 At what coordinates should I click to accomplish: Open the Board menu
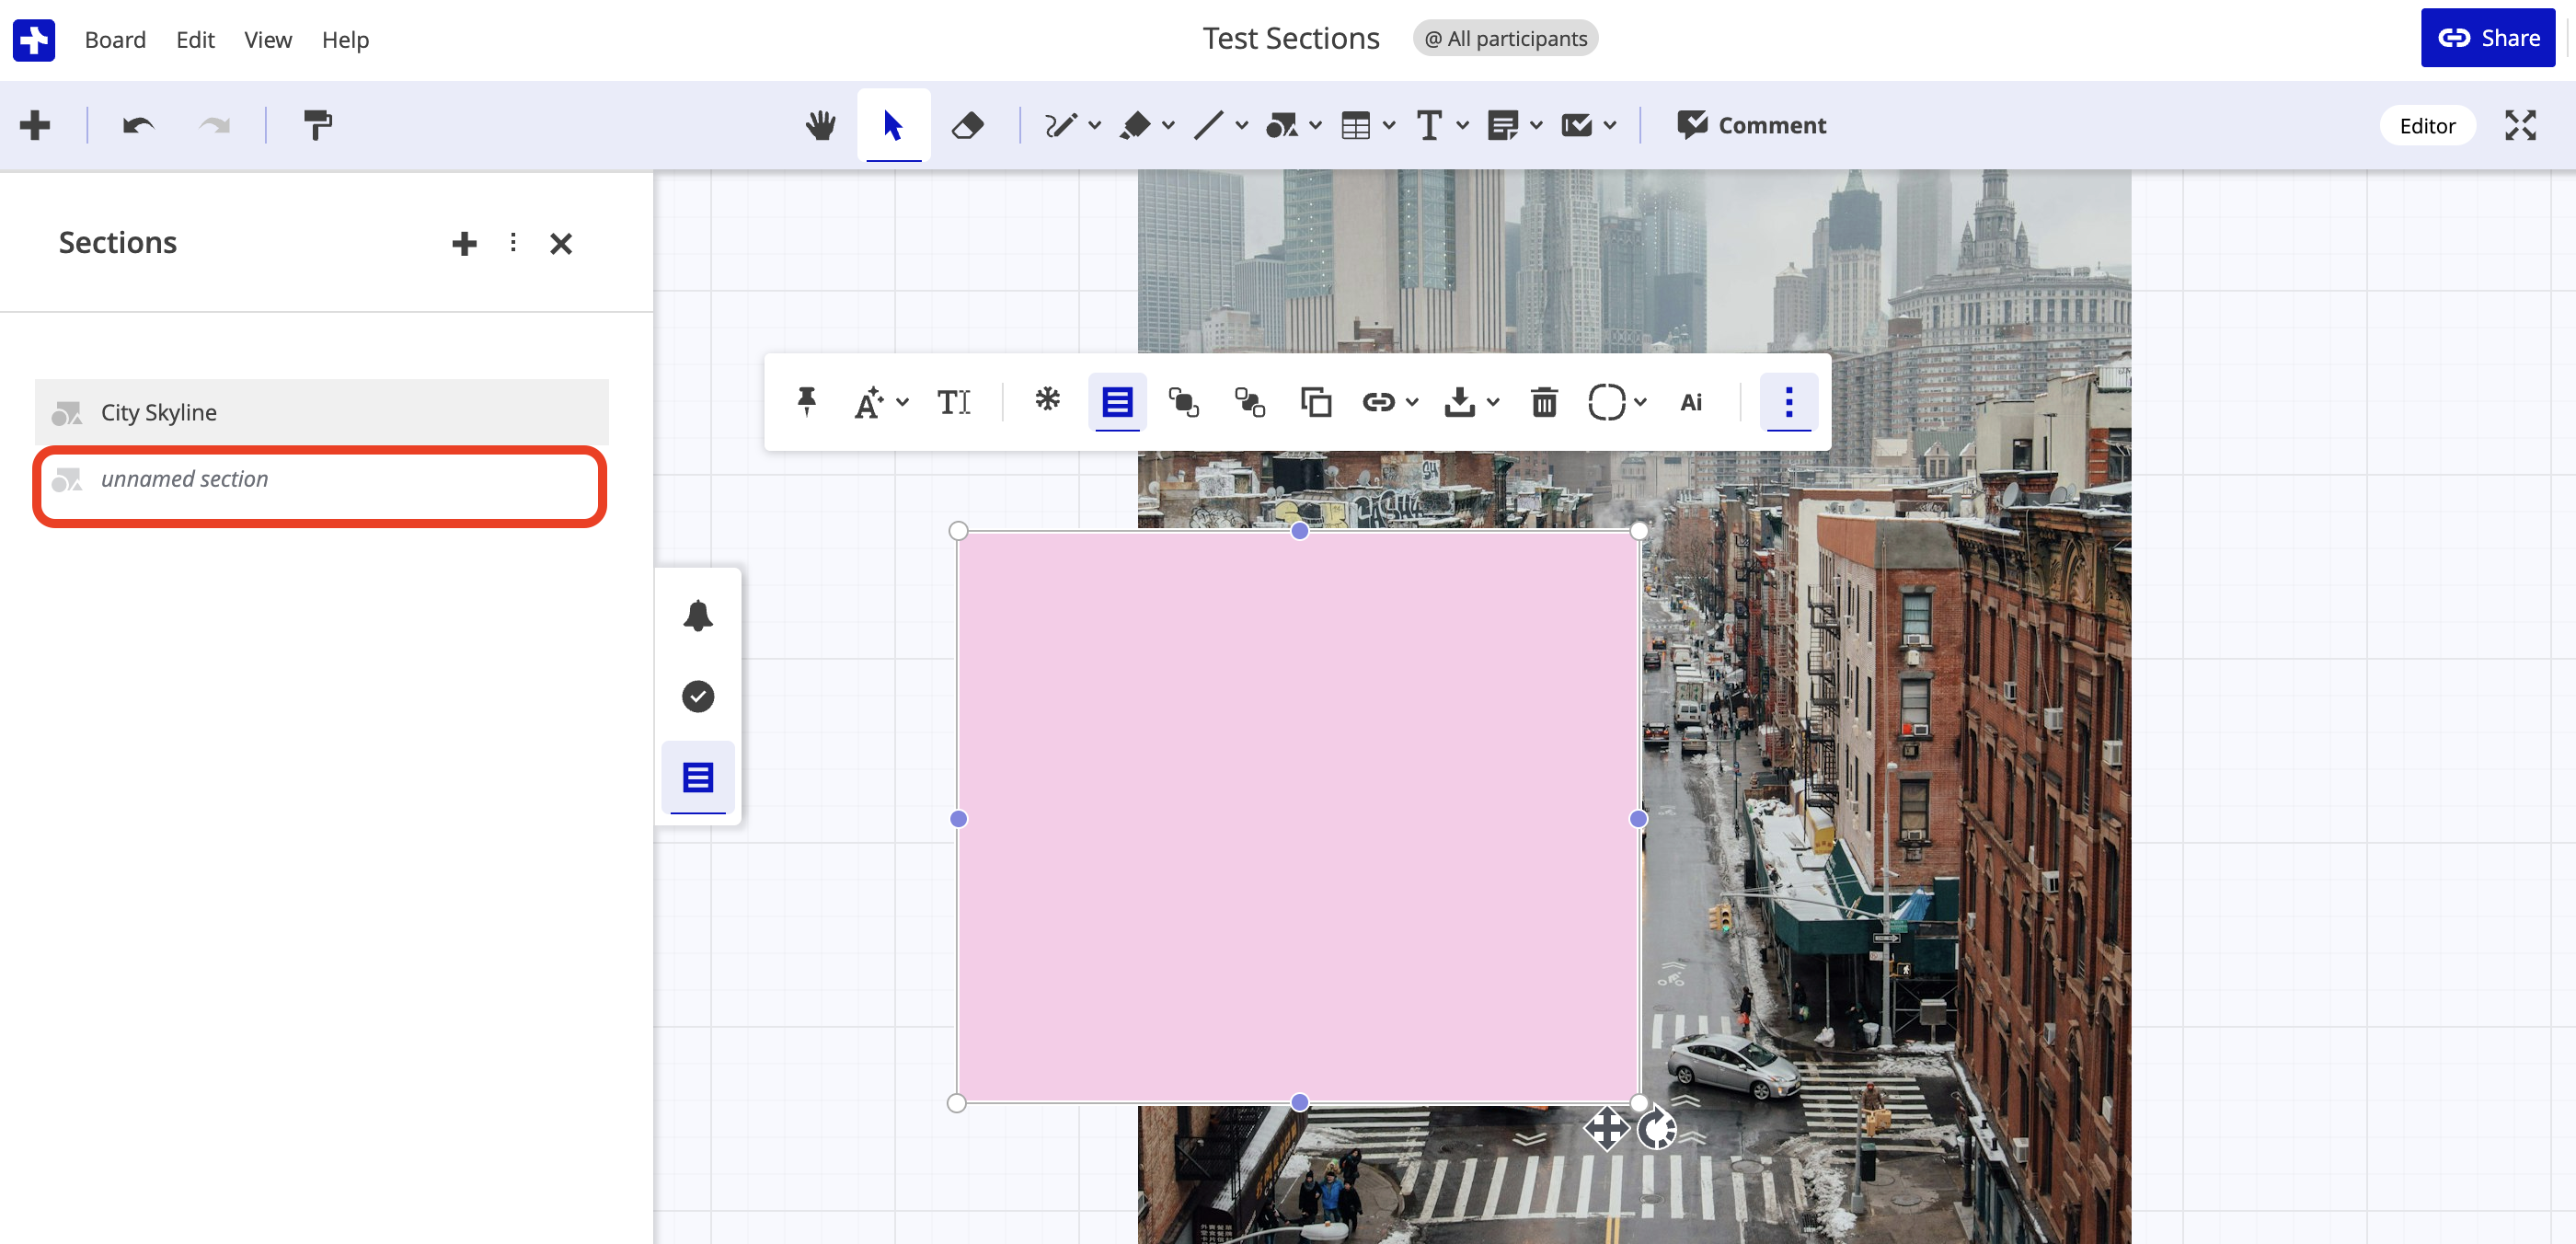(115, 39)
